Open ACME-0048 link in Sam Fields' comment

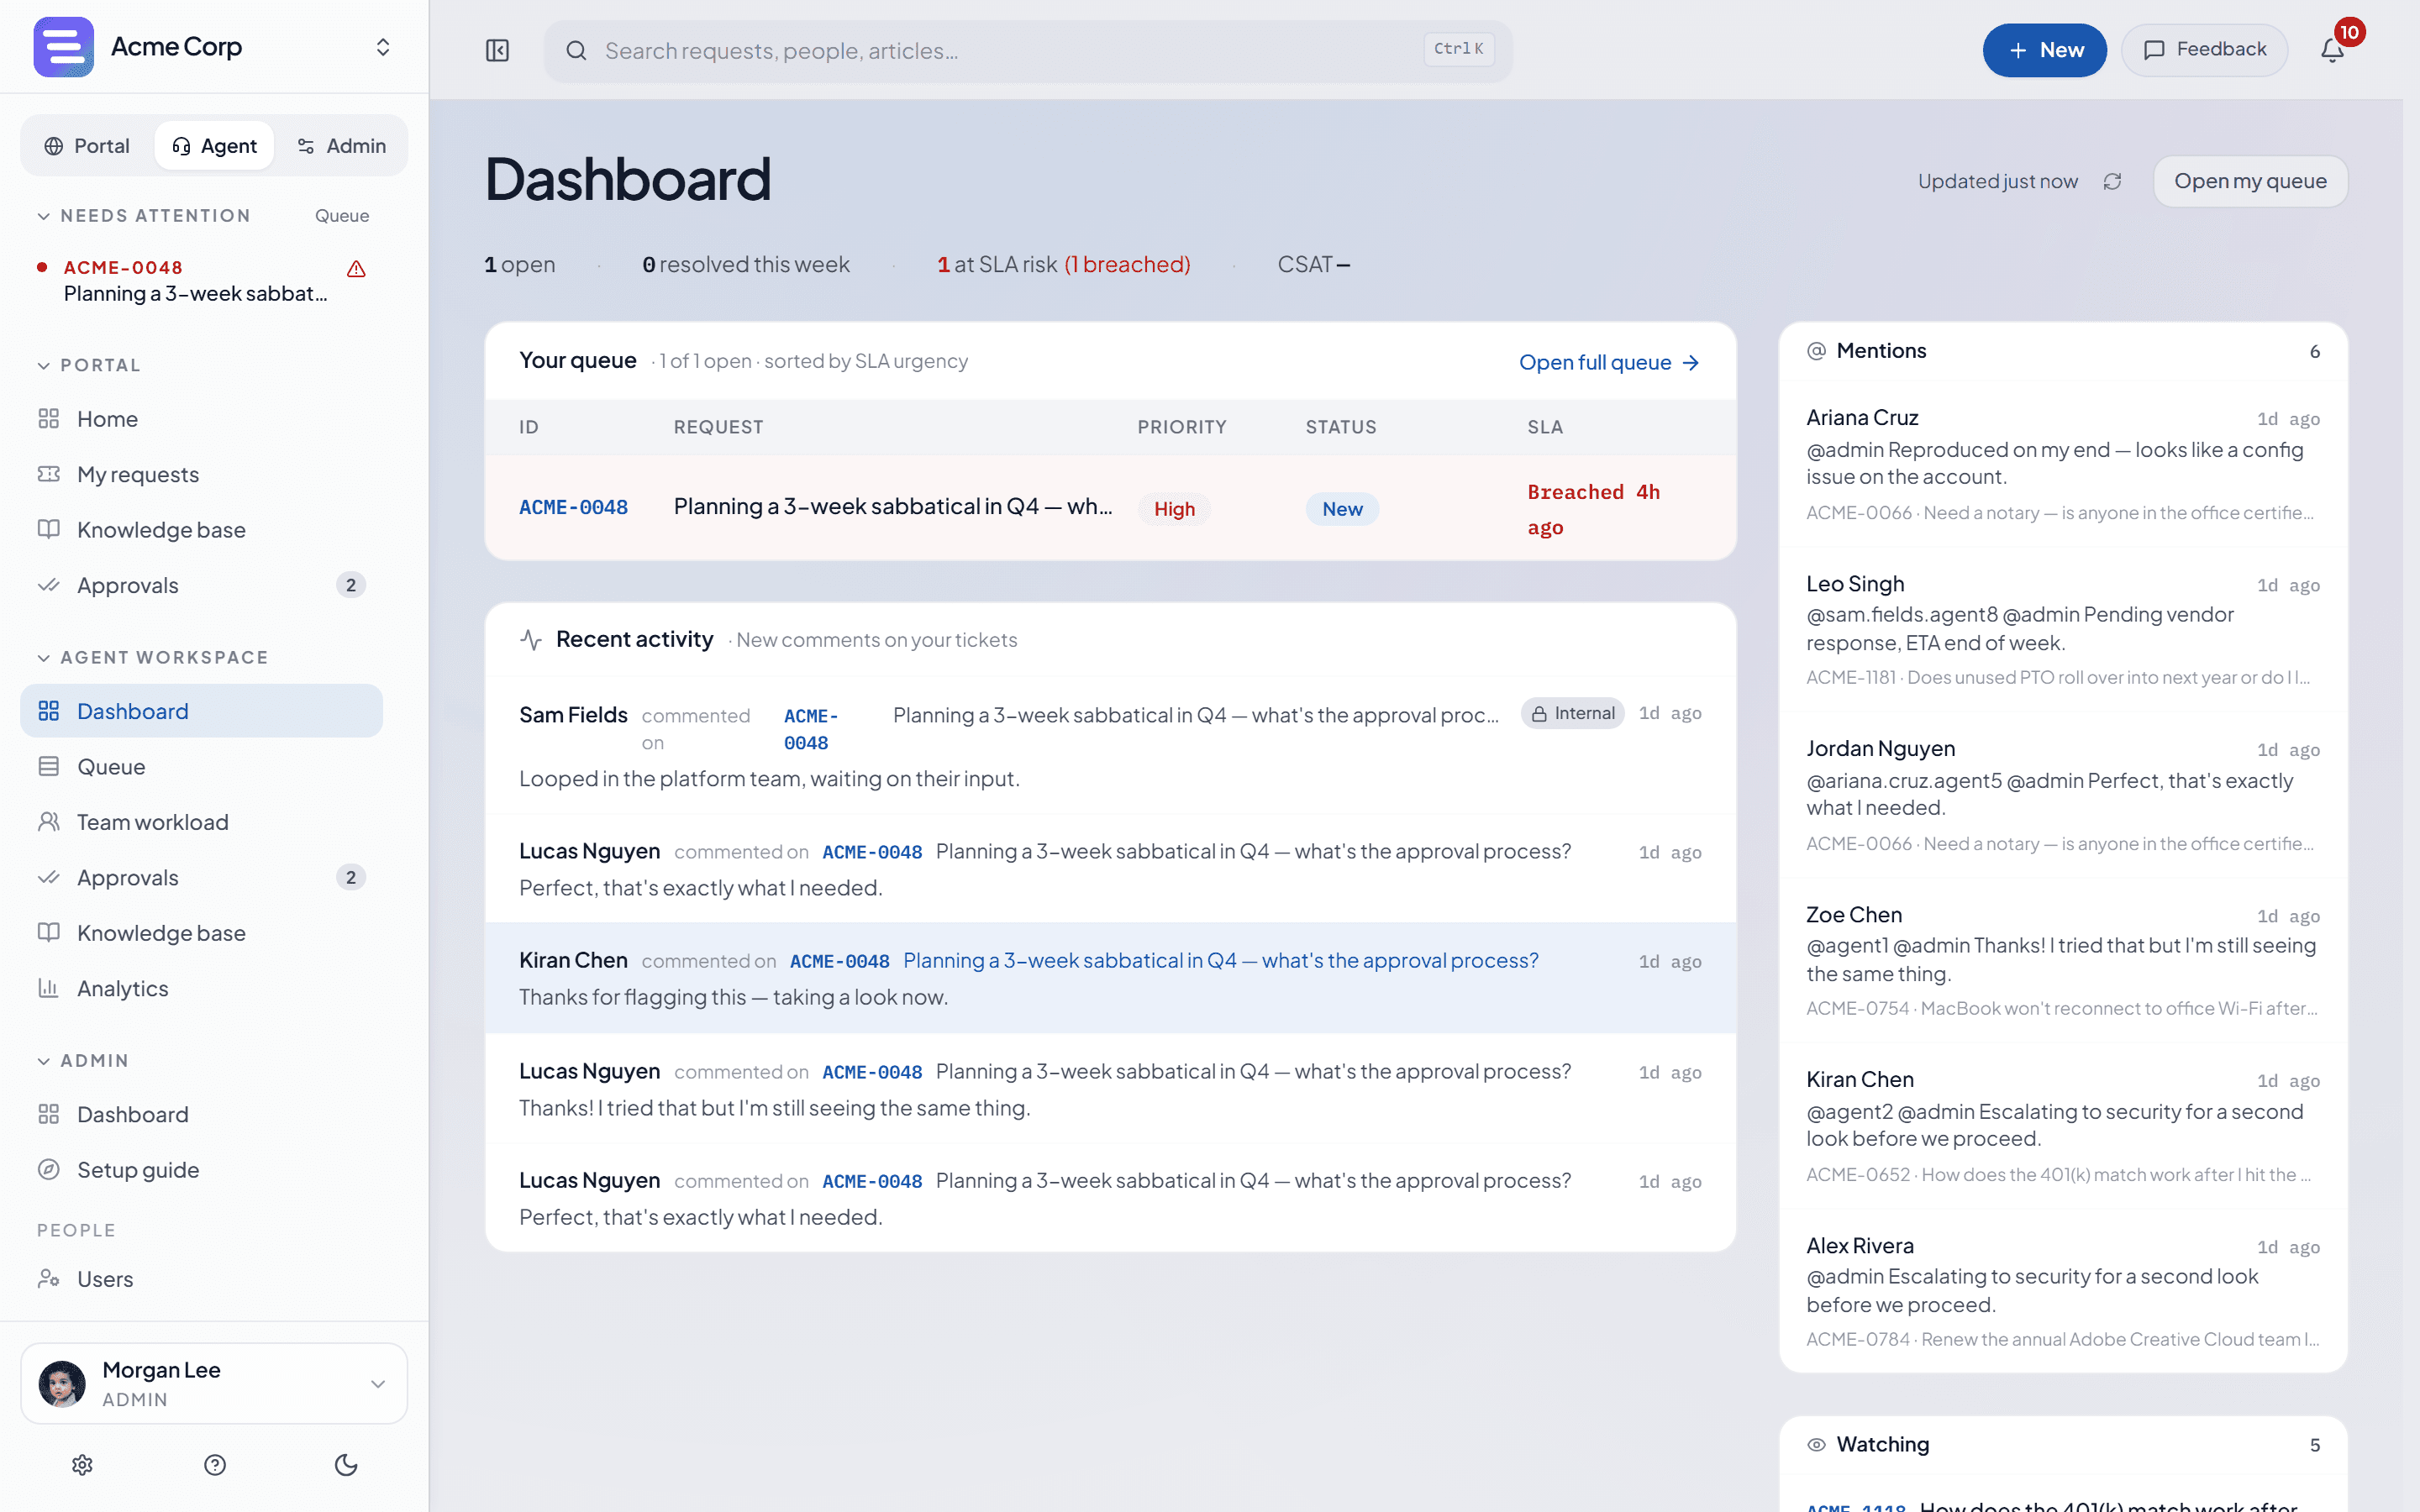810,729
